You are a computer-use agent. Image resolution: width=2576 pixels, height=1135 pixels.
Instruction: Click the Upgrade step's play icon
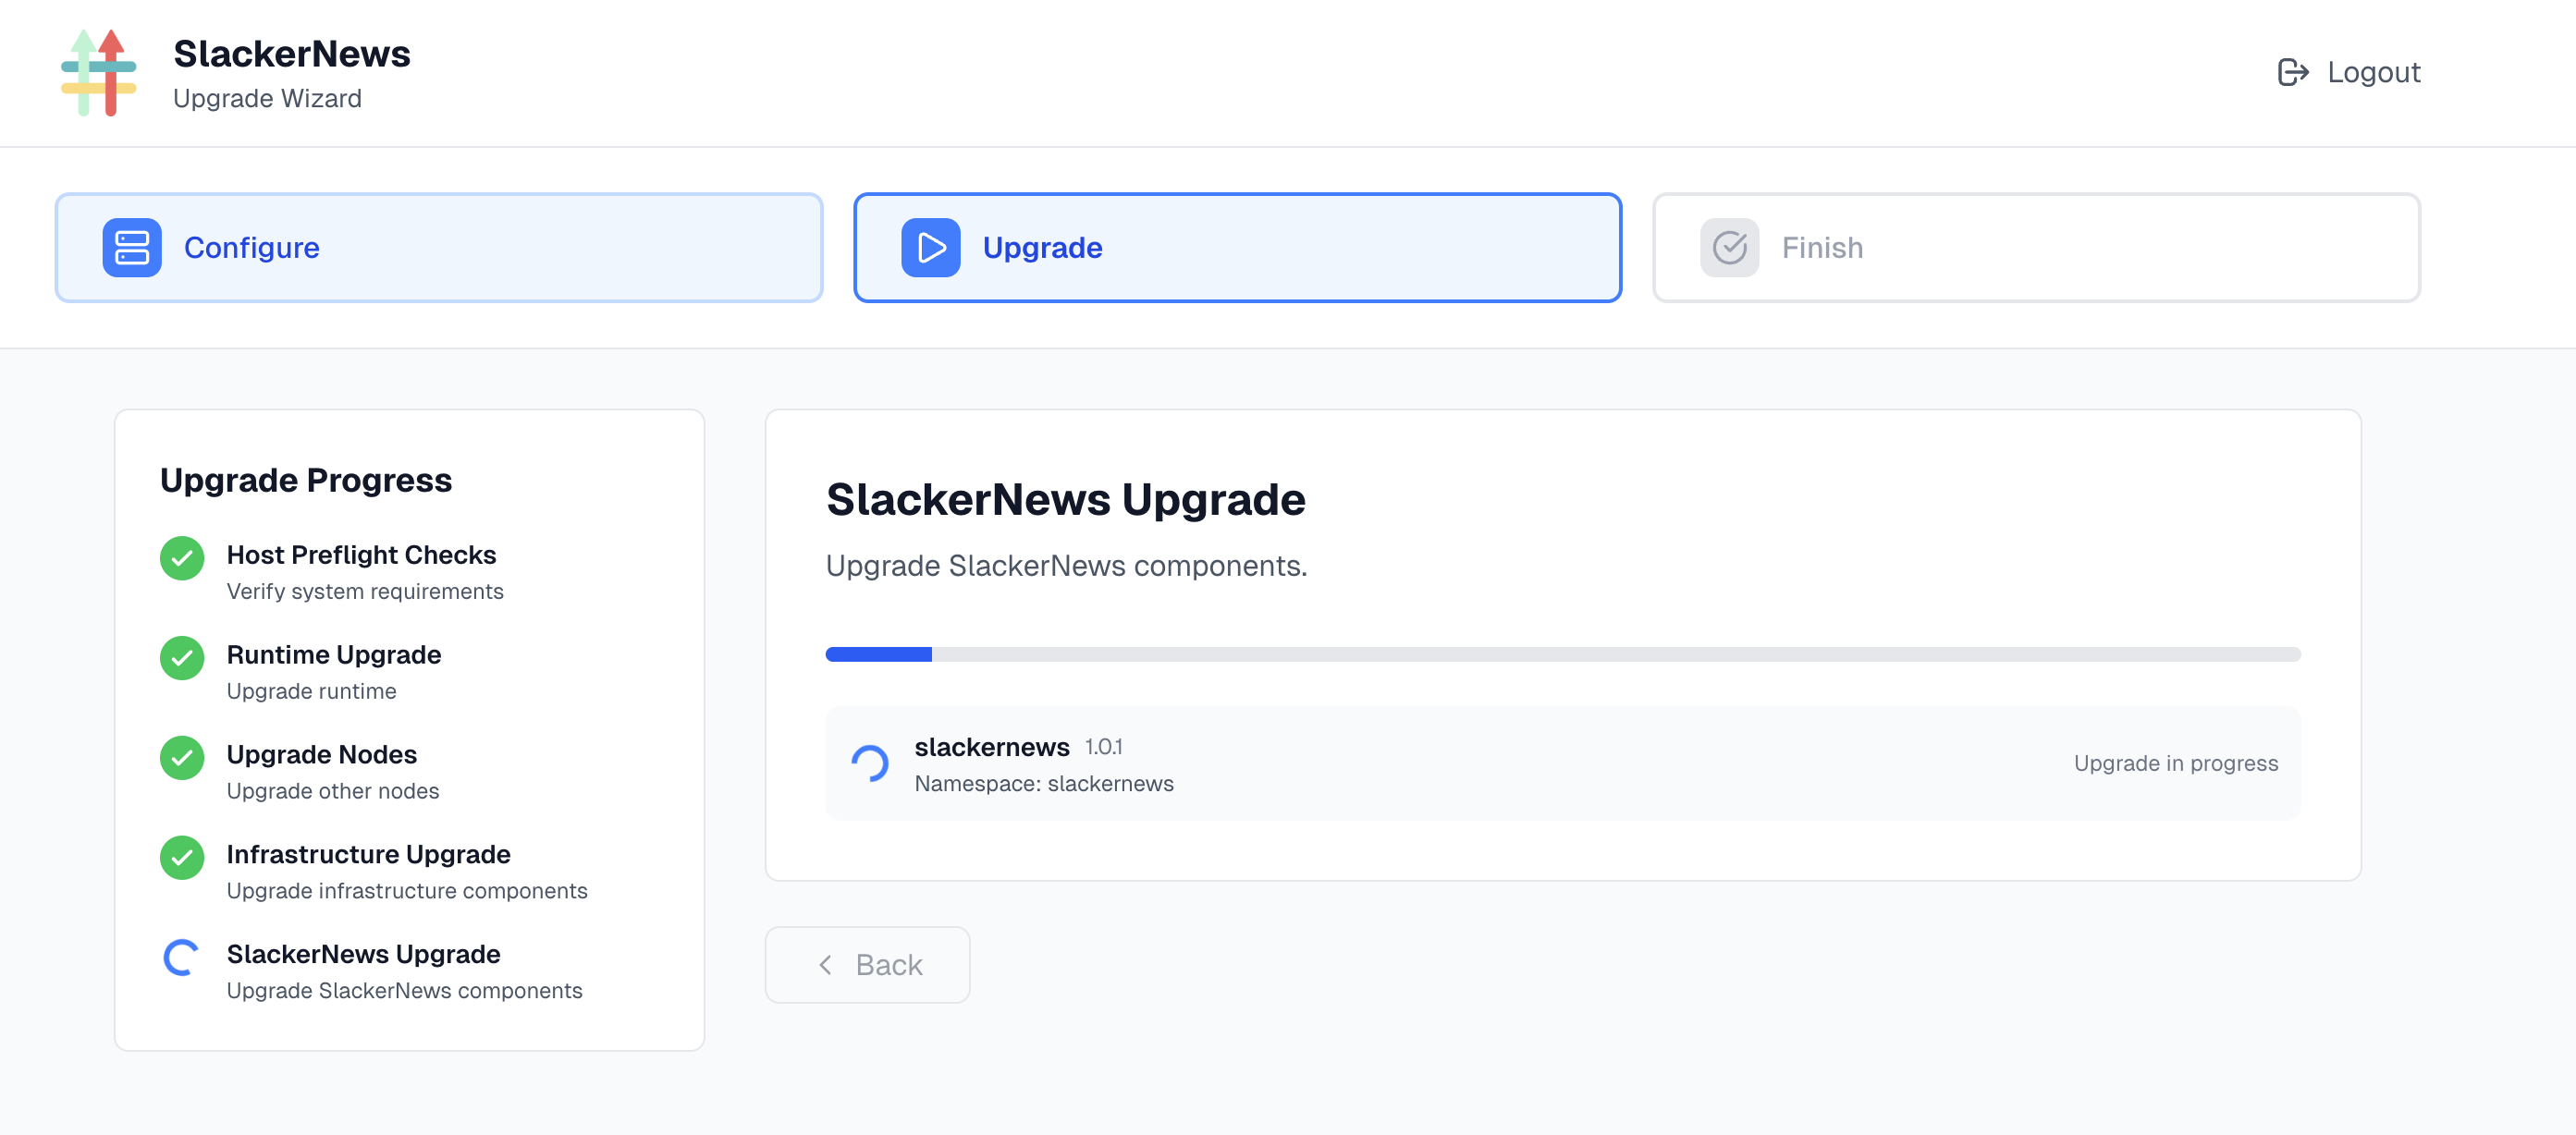(x=930, y=247)
